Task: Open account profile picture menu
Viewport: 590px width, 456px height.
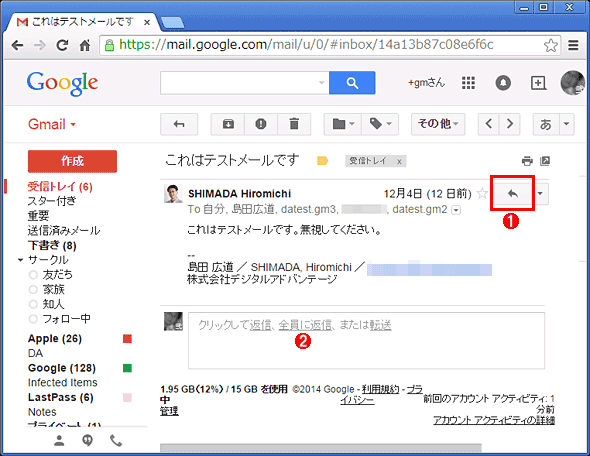Action: (x=572, y=83)
